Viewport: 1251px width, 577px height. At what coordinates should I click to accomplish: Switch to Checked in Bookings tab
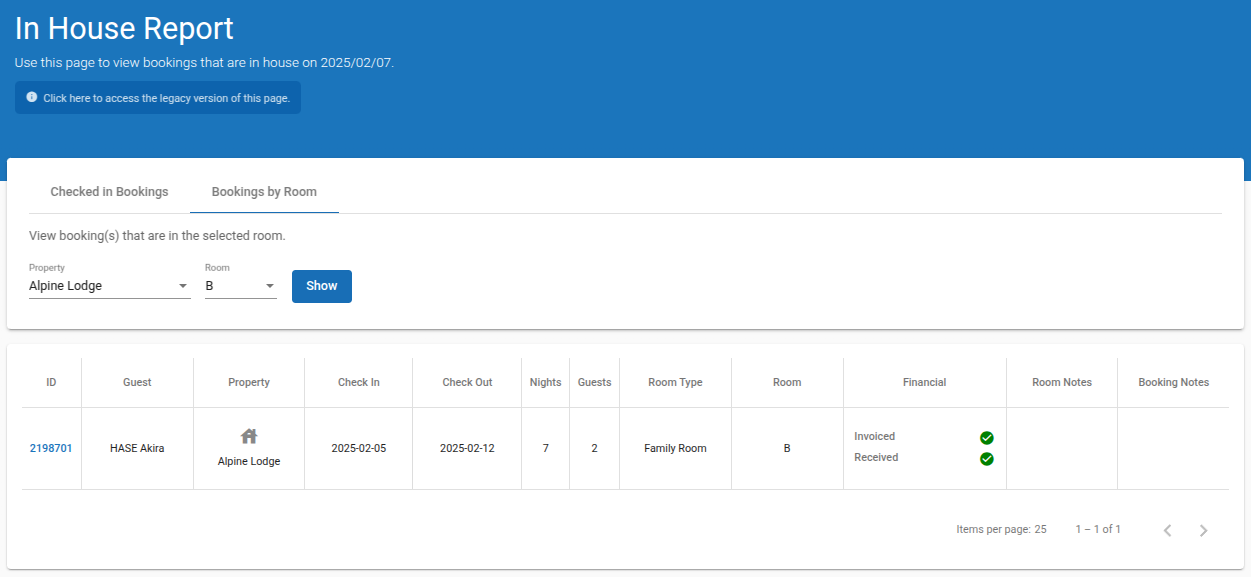click(x=109, y=192)
